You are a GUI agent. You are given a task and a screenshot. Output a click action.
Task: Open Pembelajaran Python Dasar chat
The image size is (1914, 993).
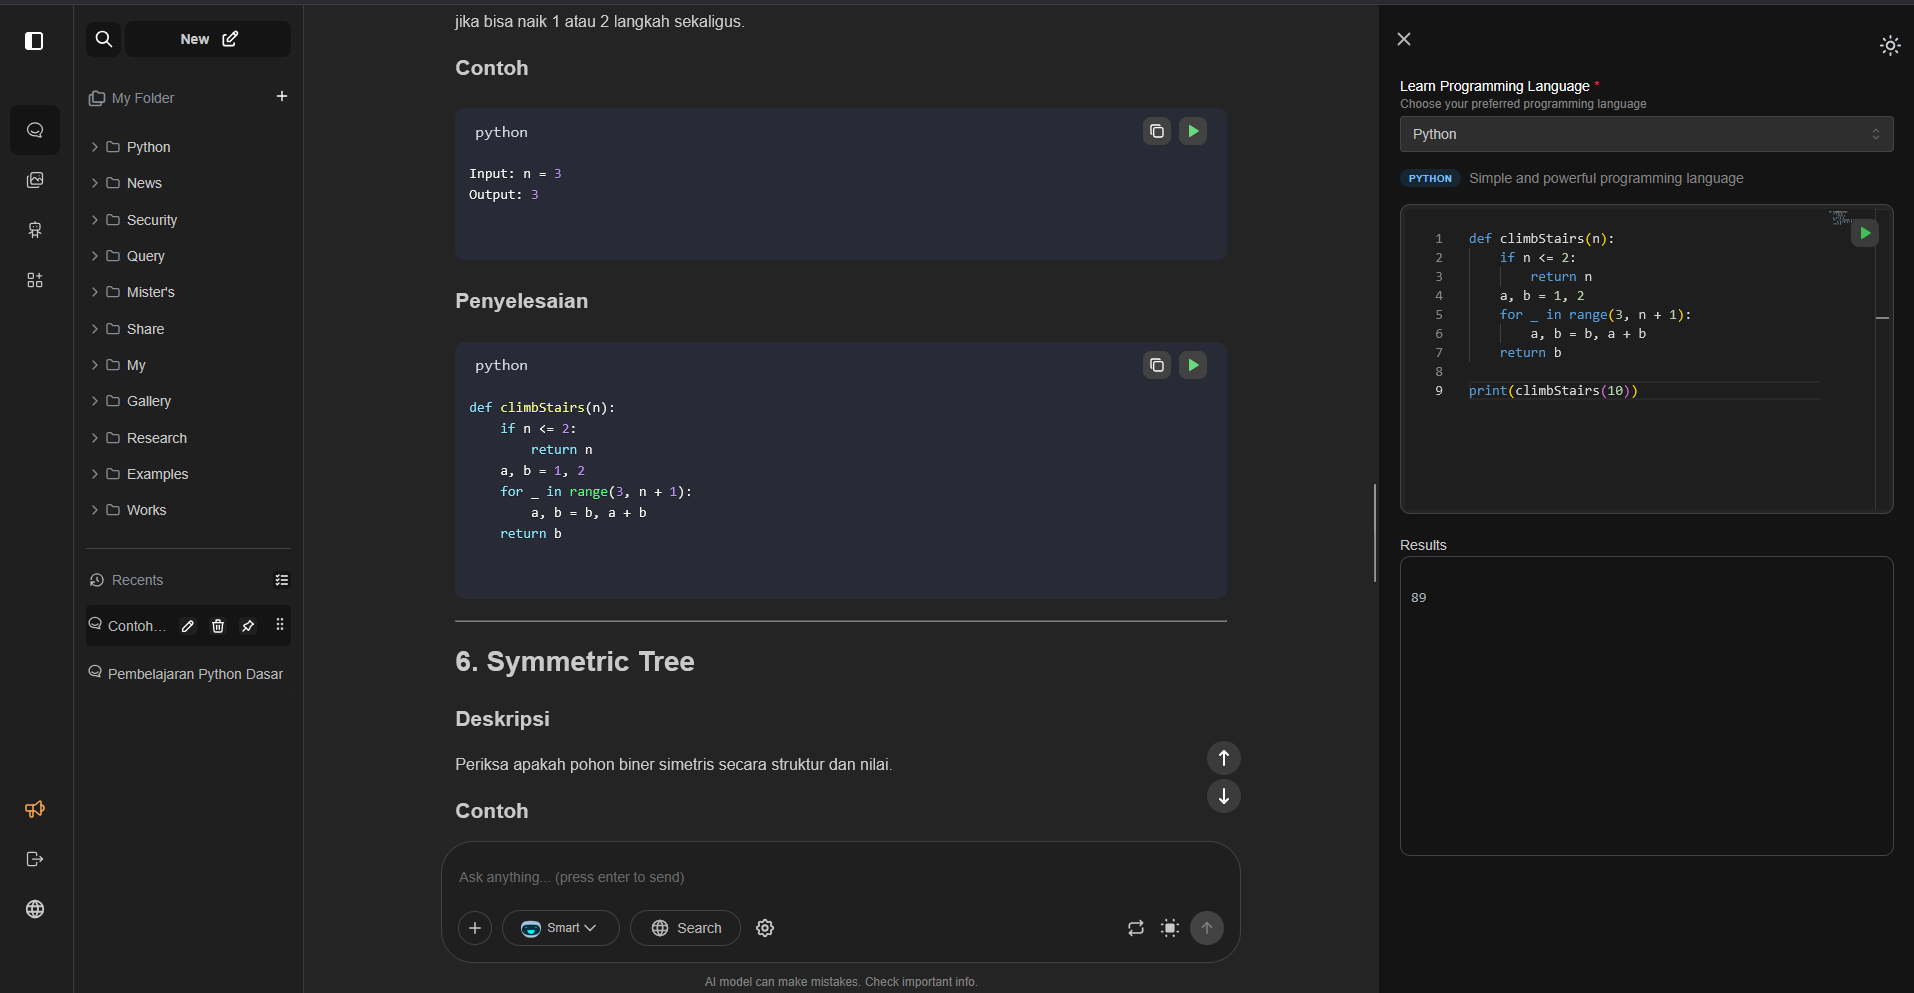tap(195, 674)
